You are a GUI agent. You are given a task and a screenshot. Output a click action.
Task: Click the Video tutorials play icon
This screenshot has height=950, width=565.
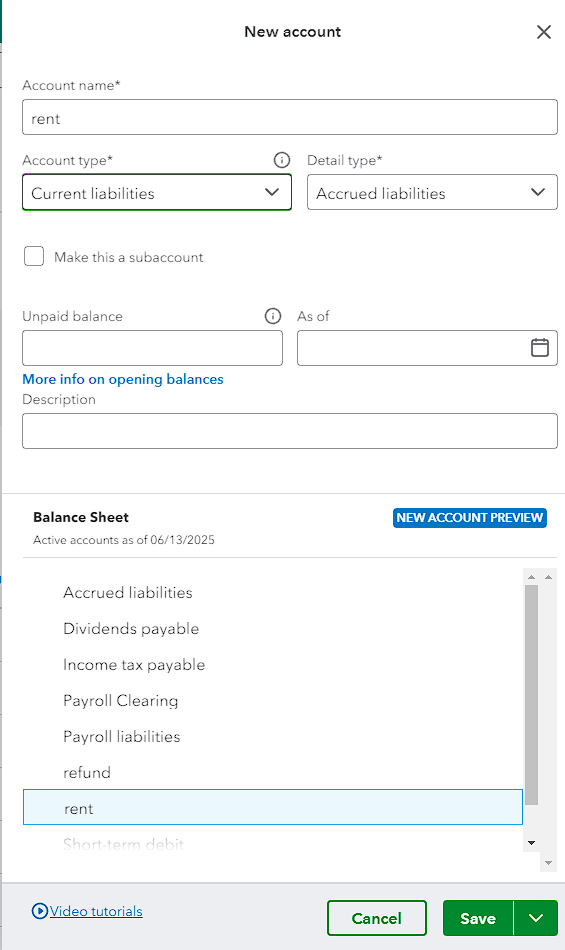[x=39, y=911]
